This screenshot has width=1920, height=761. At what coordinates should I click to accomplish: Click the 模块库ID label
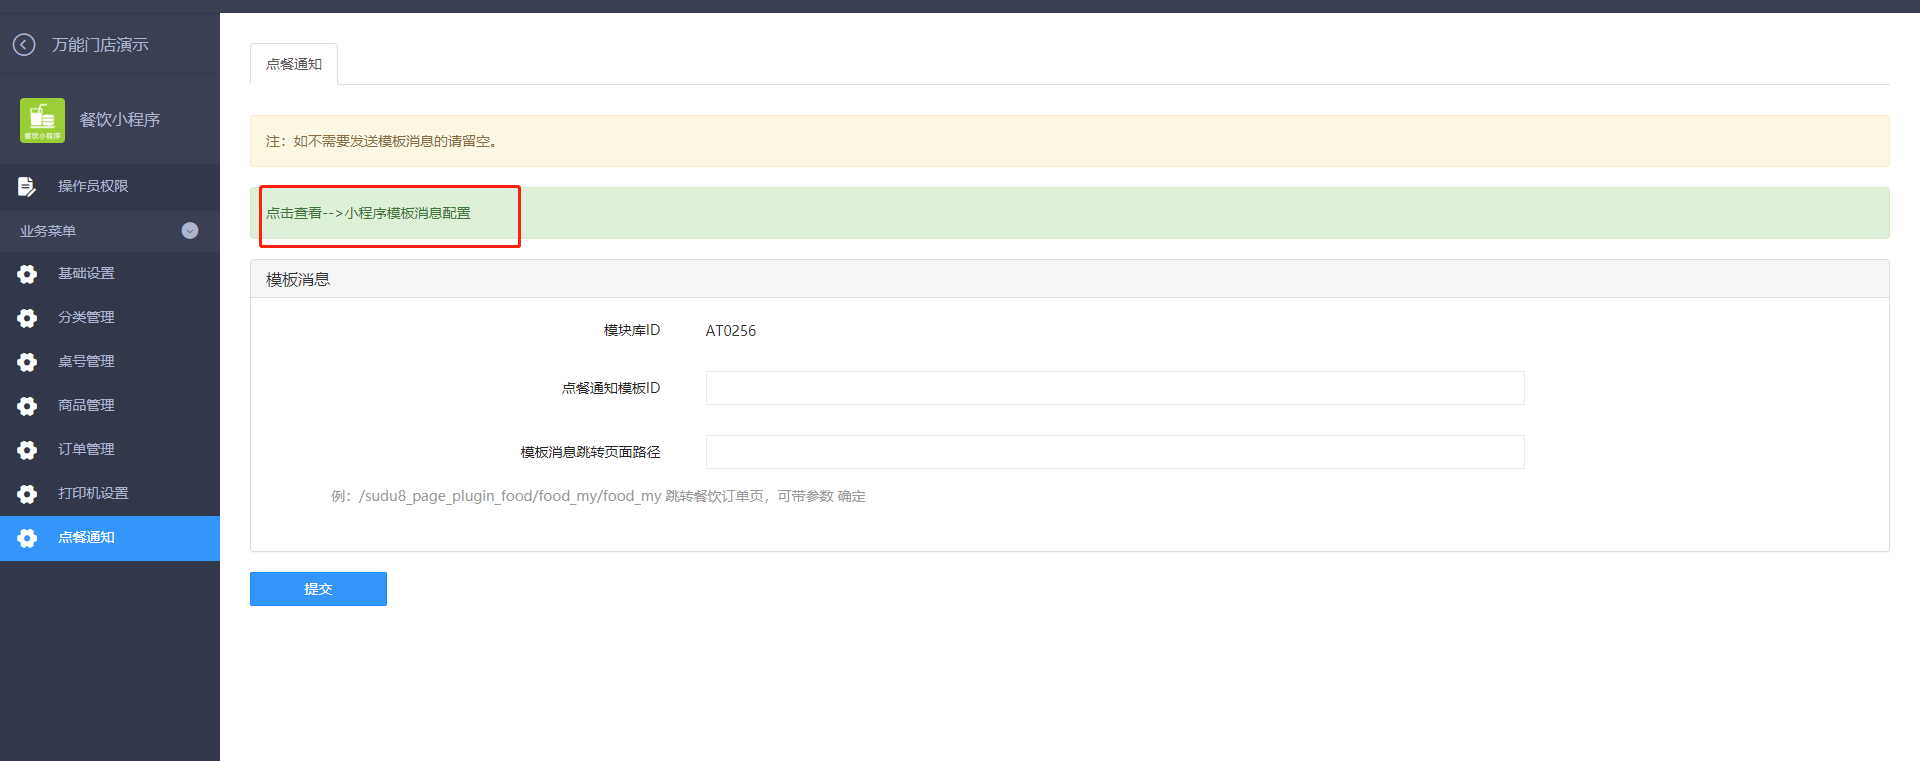pyautogui.click(x=632, y=330)
